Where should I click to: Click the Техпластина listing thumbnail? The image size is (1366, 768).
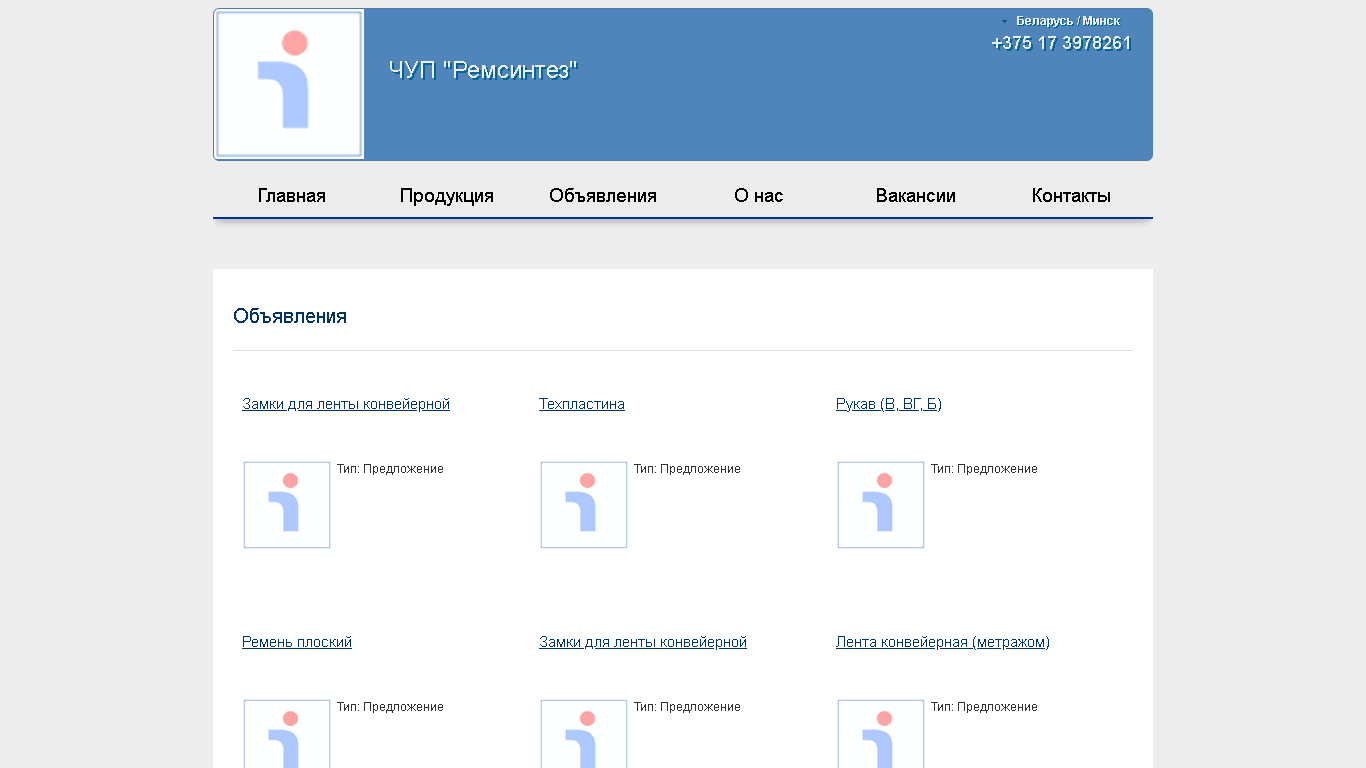(584, 505)
